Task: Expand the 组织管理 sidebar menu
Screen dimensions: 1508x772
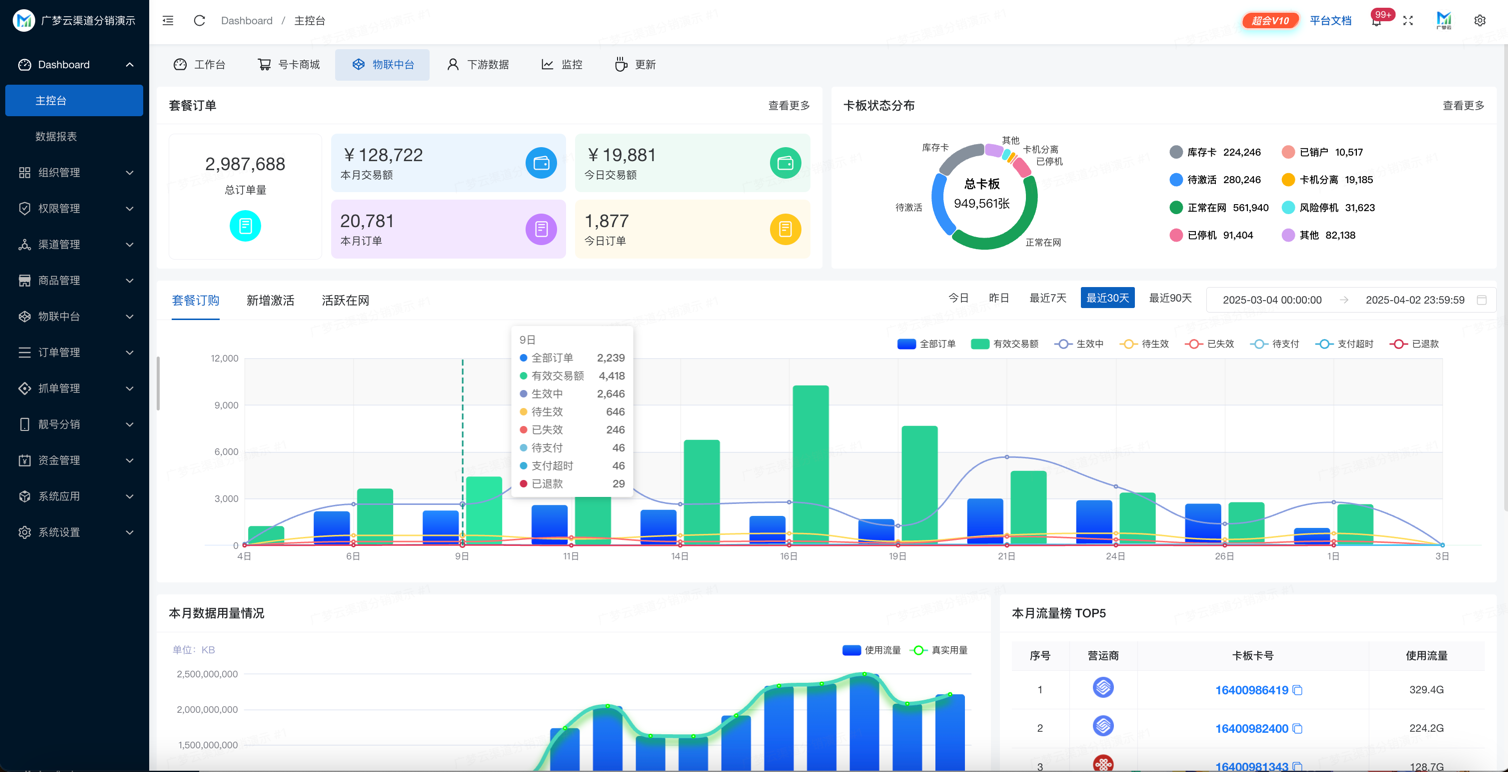Action: click(x=75, y=172)
